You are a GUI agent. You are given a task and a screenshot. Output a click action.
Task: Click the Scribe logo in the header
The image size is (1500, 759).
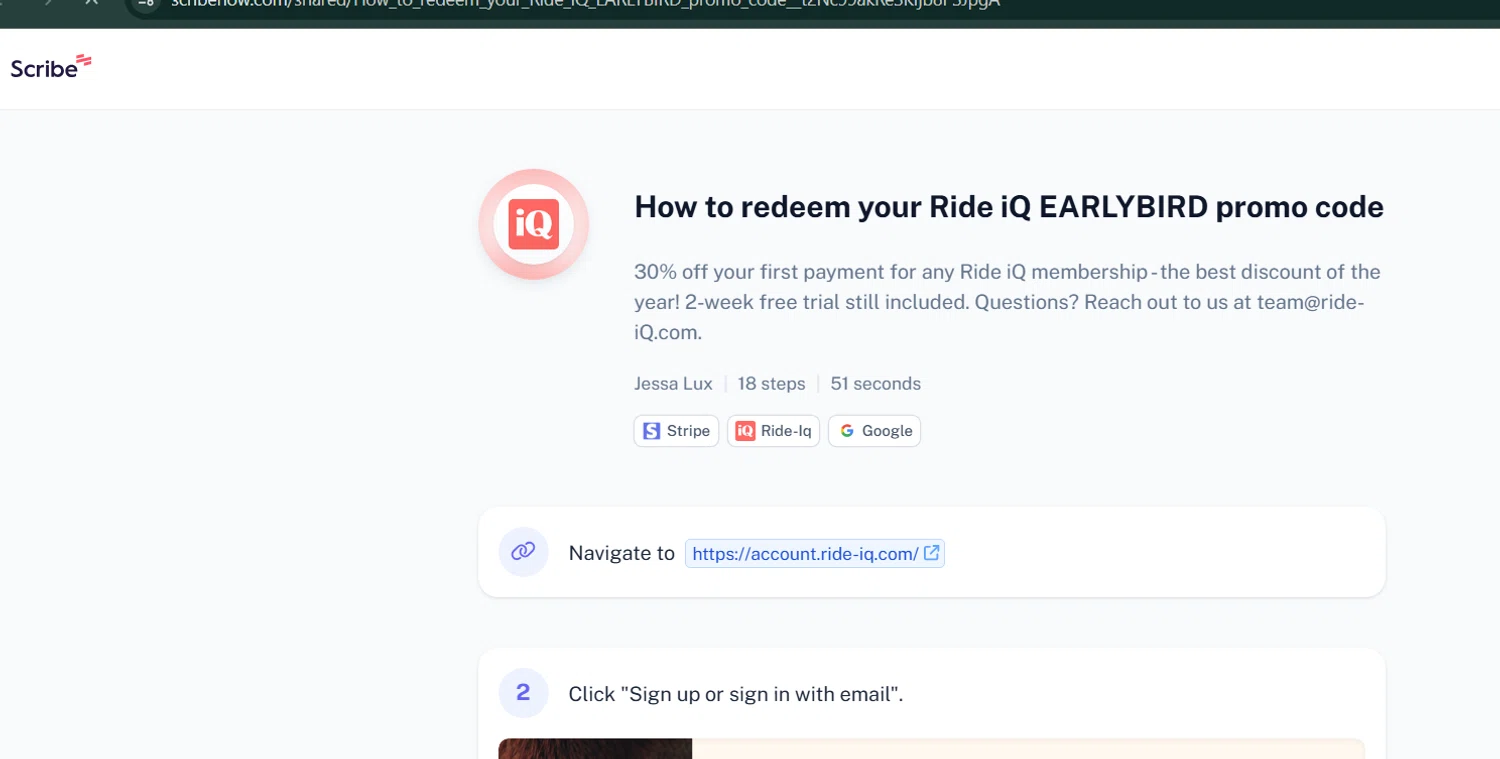[x=51, y=67]
